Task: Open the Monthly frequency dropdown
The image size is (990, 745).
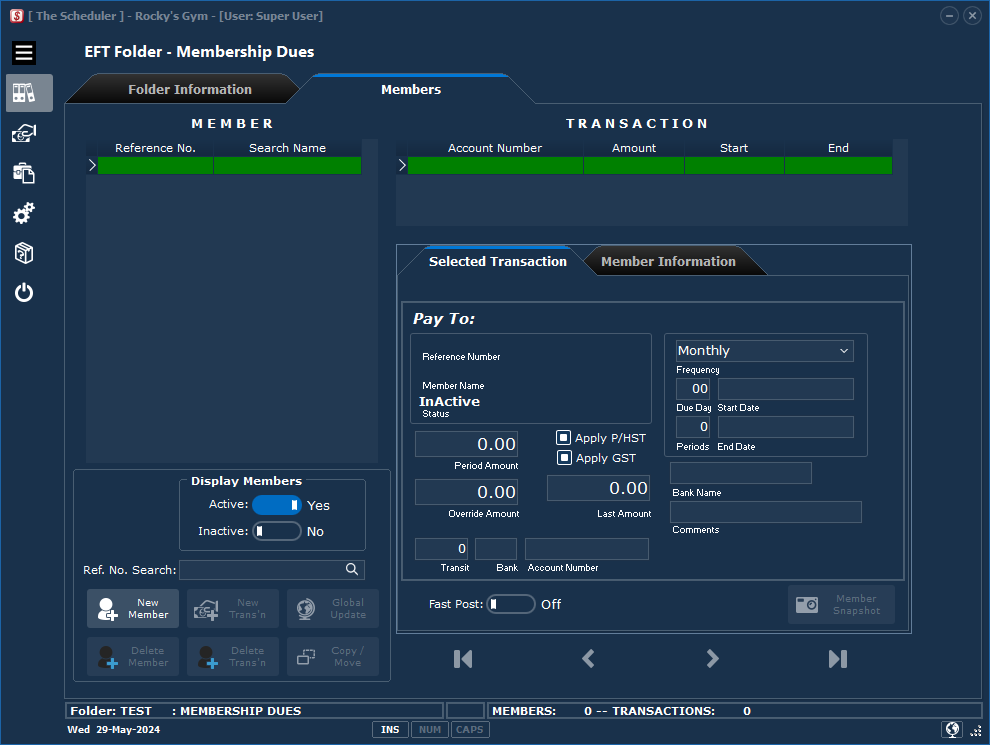Action: click(x=765, y=350)
